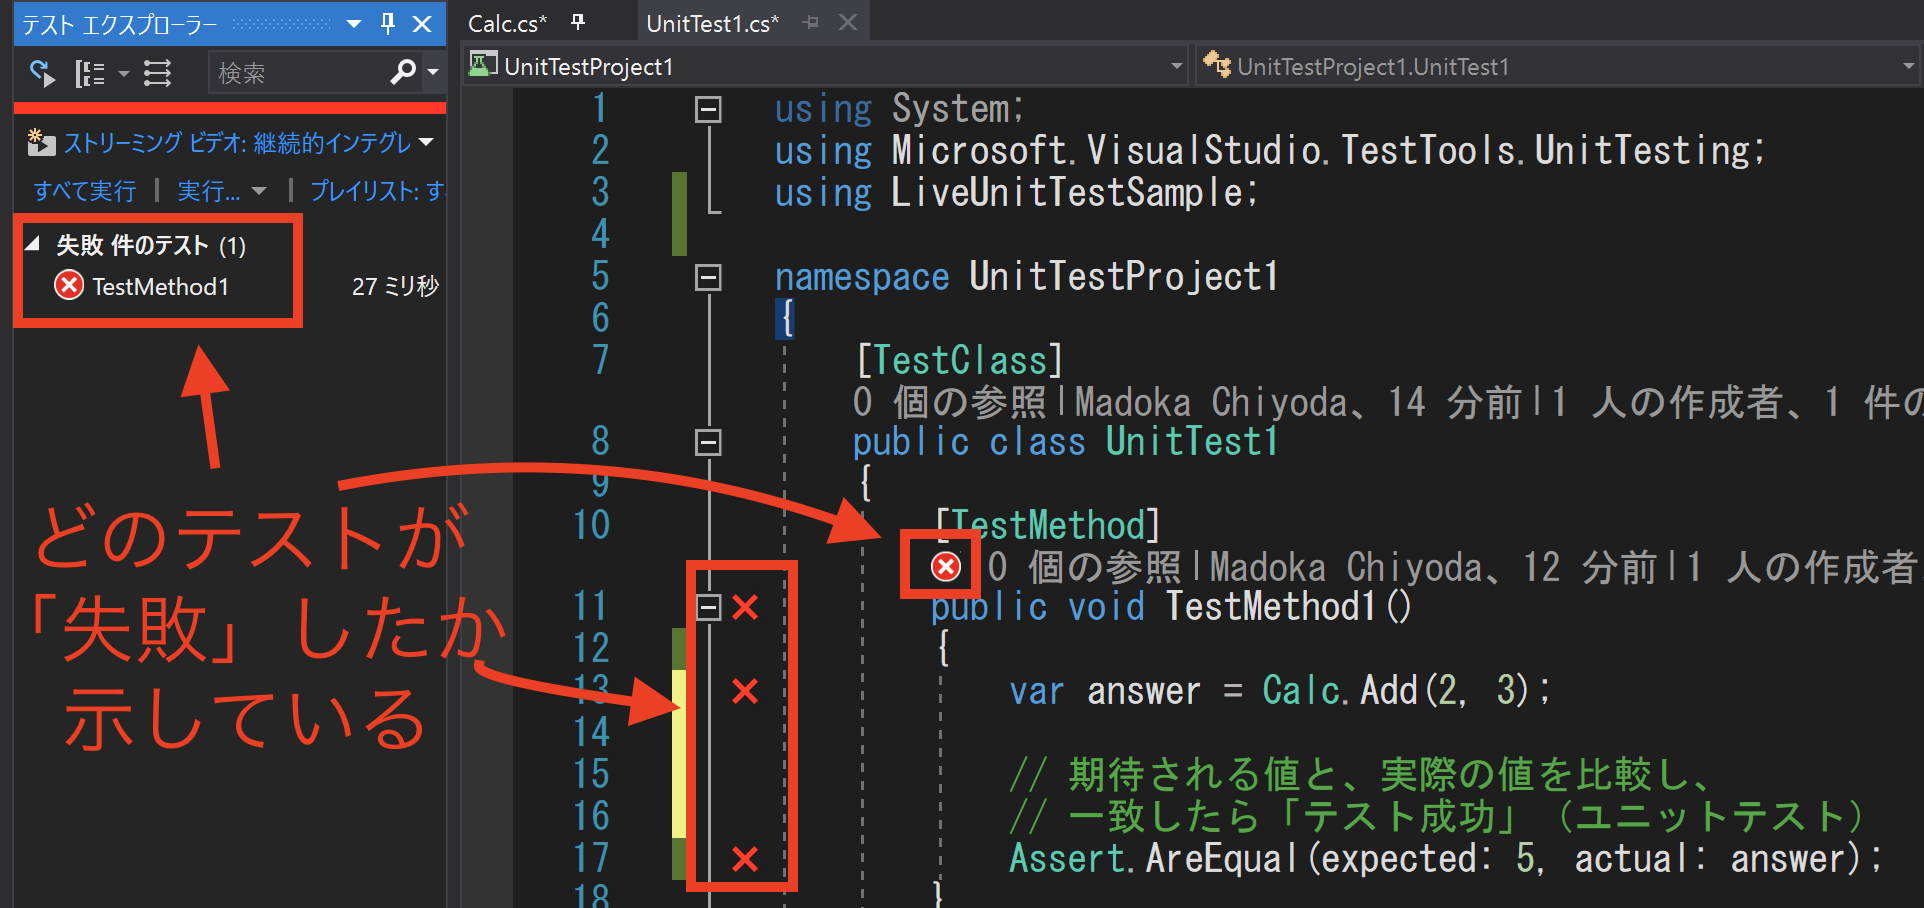Open the group-by tree view icon

90,73
